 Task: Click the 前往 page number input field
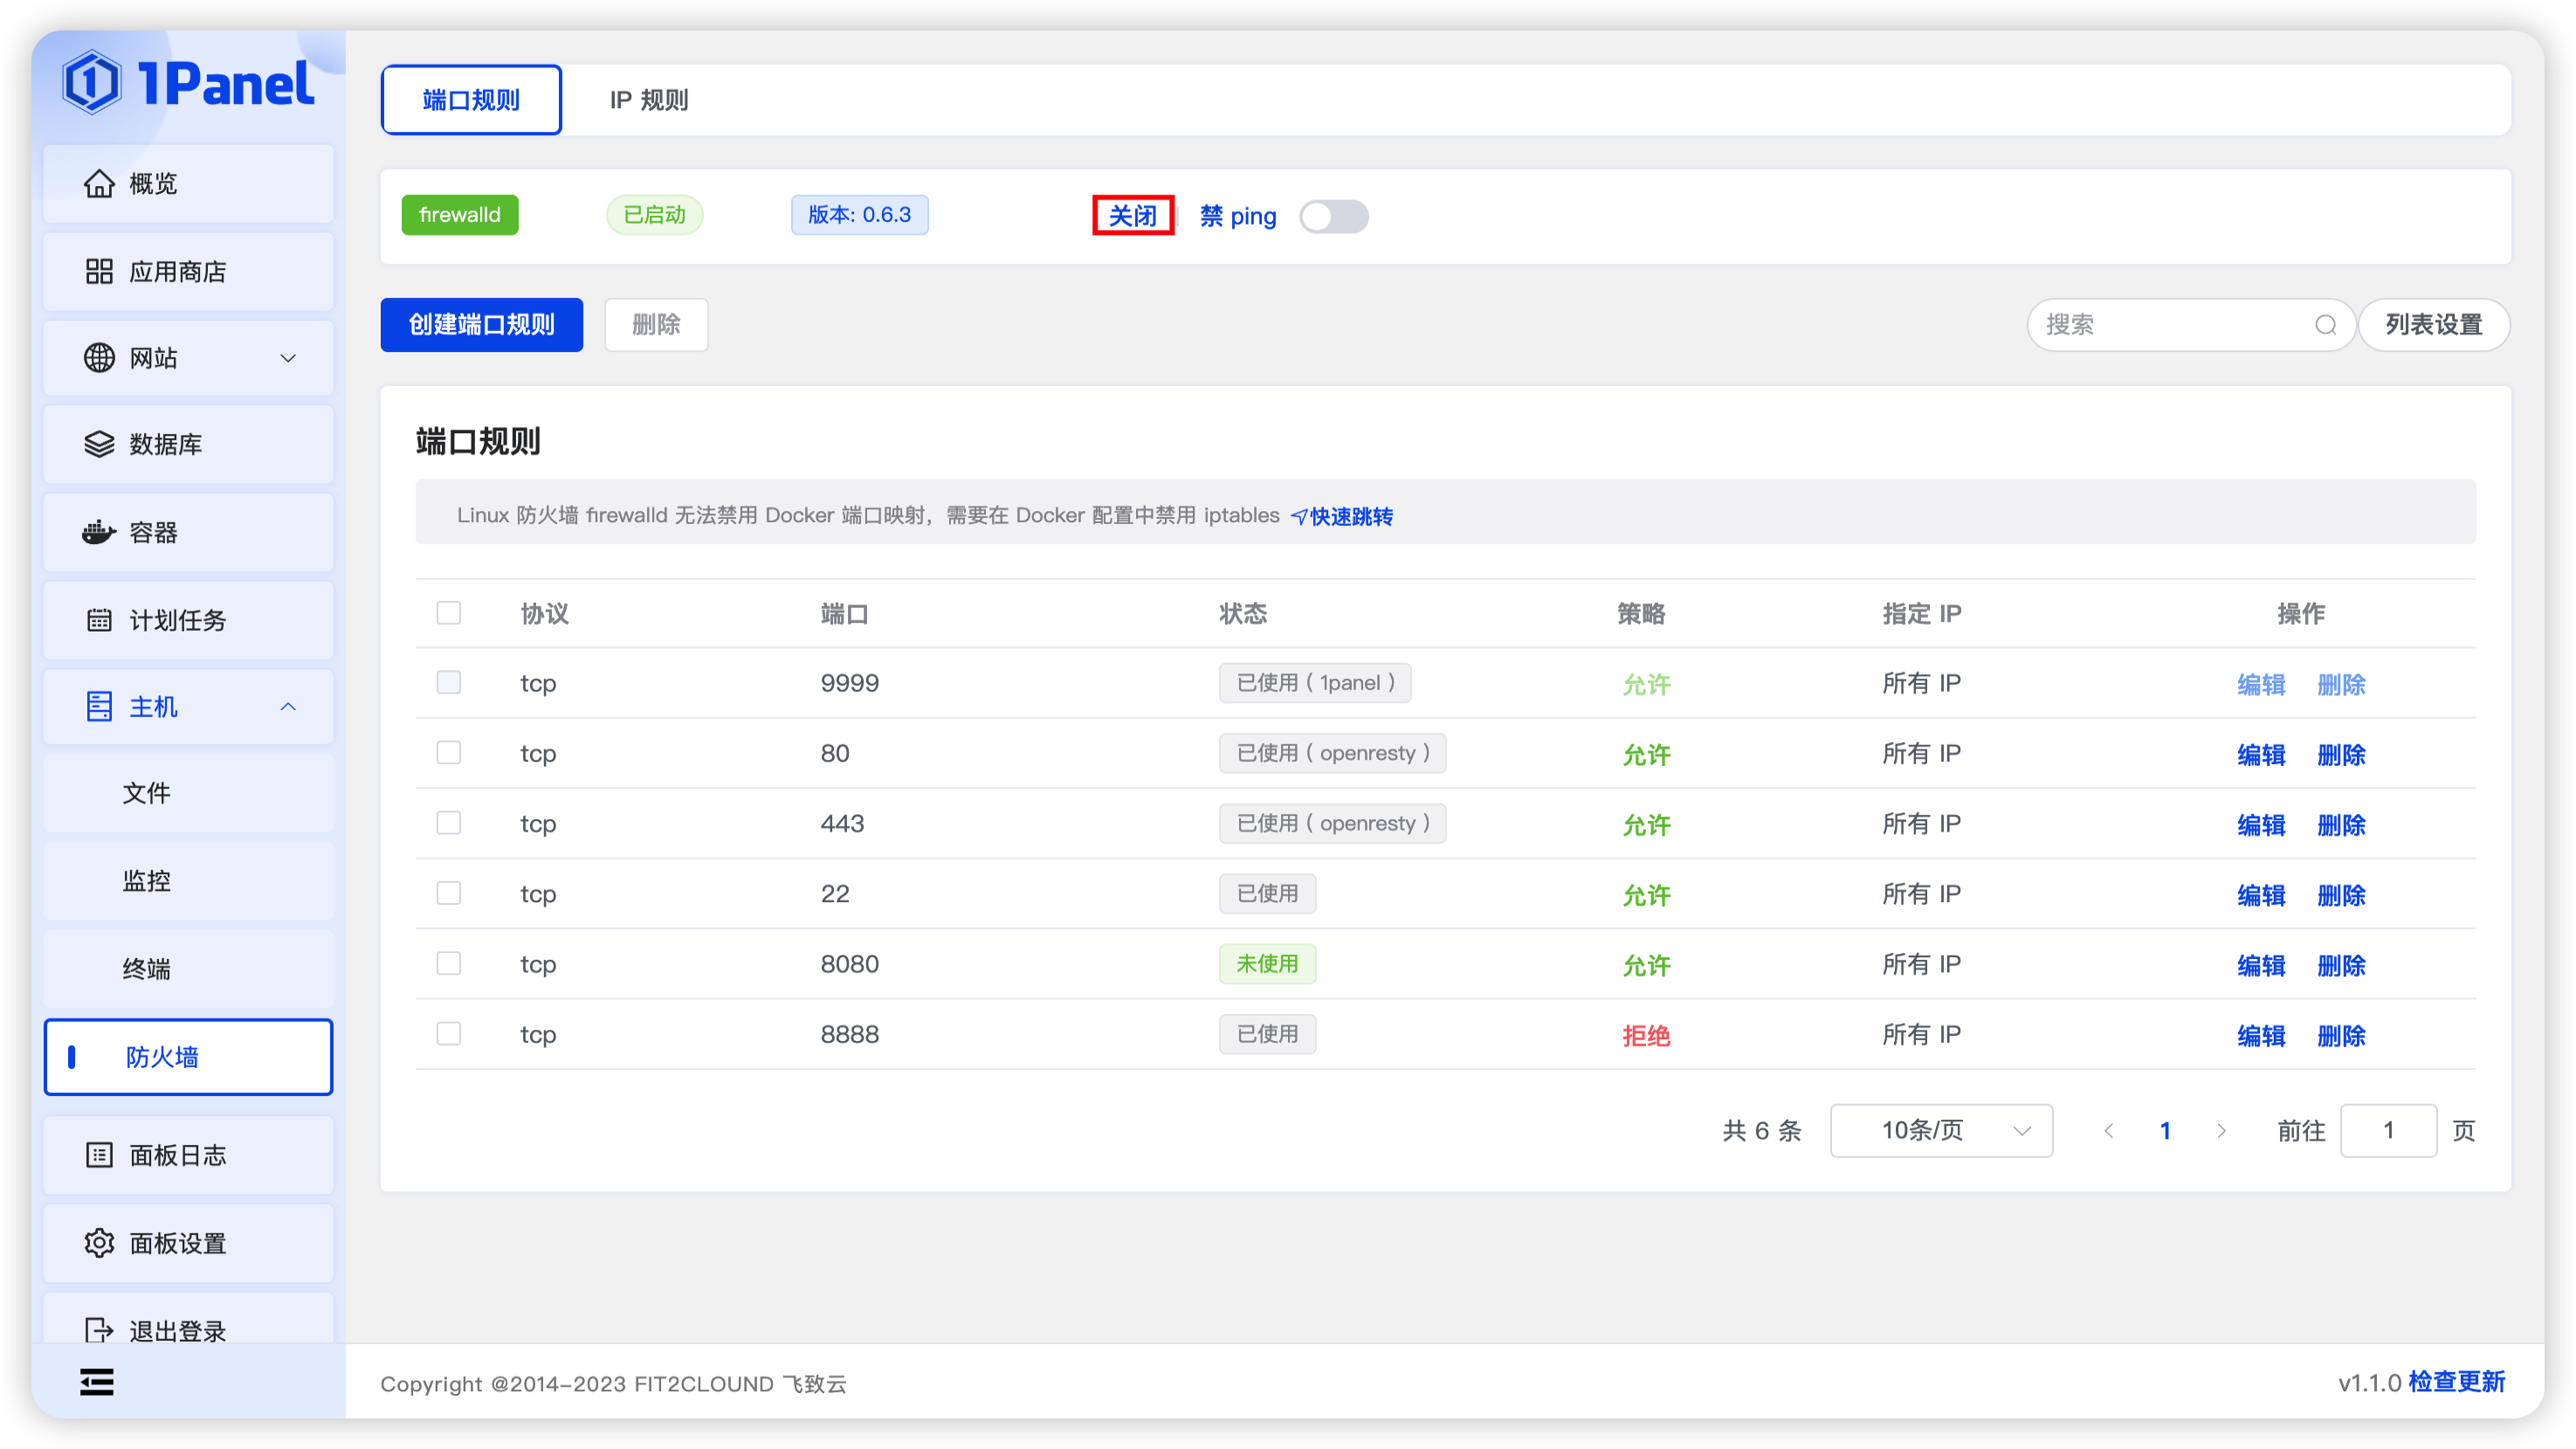(2387, 1131)
